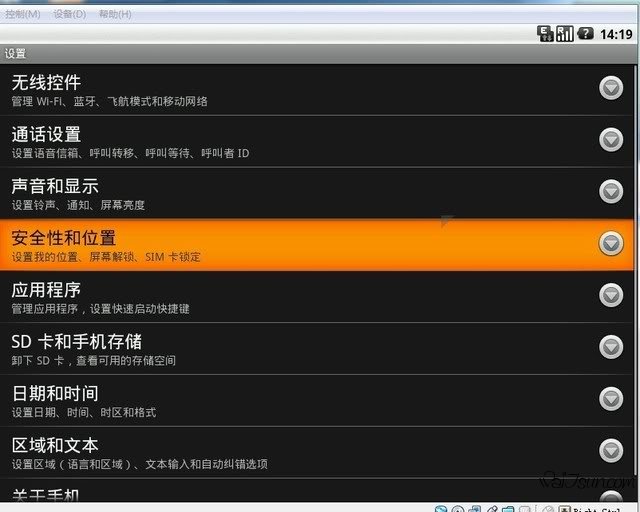This screenshot has height=512, width=640.
Task: Expand the 声音和显示 arrow button
Action: [611, 191]
